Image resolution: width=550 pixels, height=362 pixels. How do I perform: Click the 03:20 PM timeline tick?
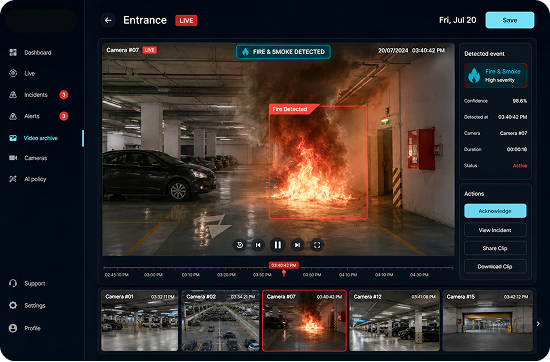(226, 275)
